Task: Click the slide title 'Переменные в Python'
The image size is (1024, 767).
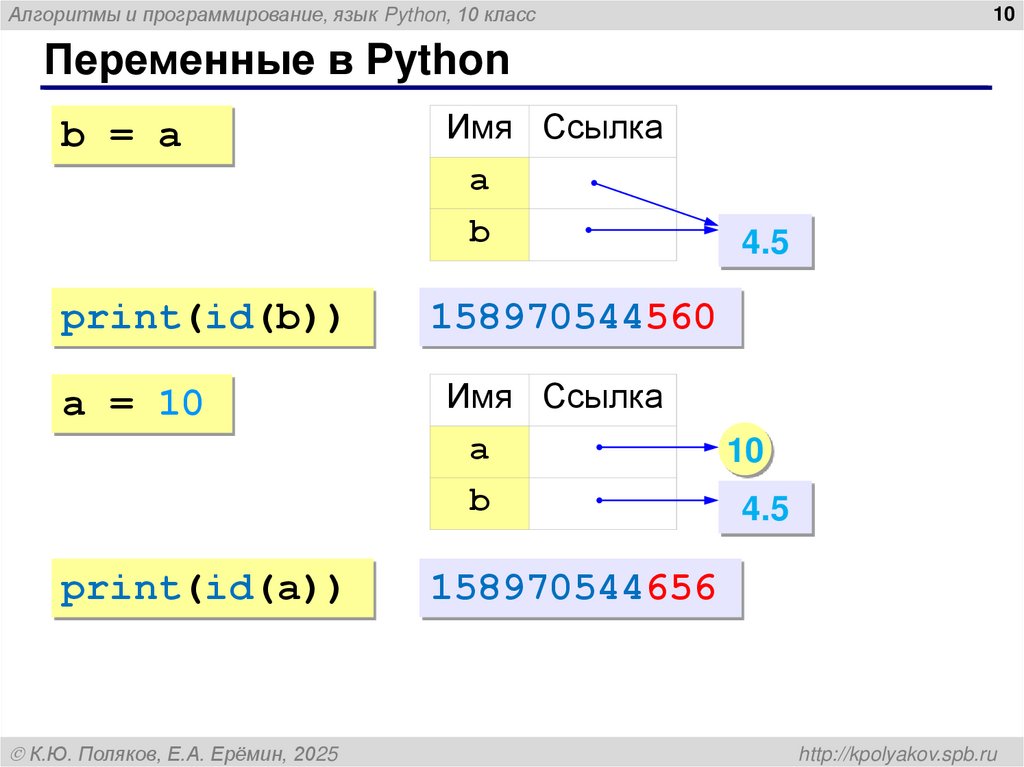Action: pos(277,60)
